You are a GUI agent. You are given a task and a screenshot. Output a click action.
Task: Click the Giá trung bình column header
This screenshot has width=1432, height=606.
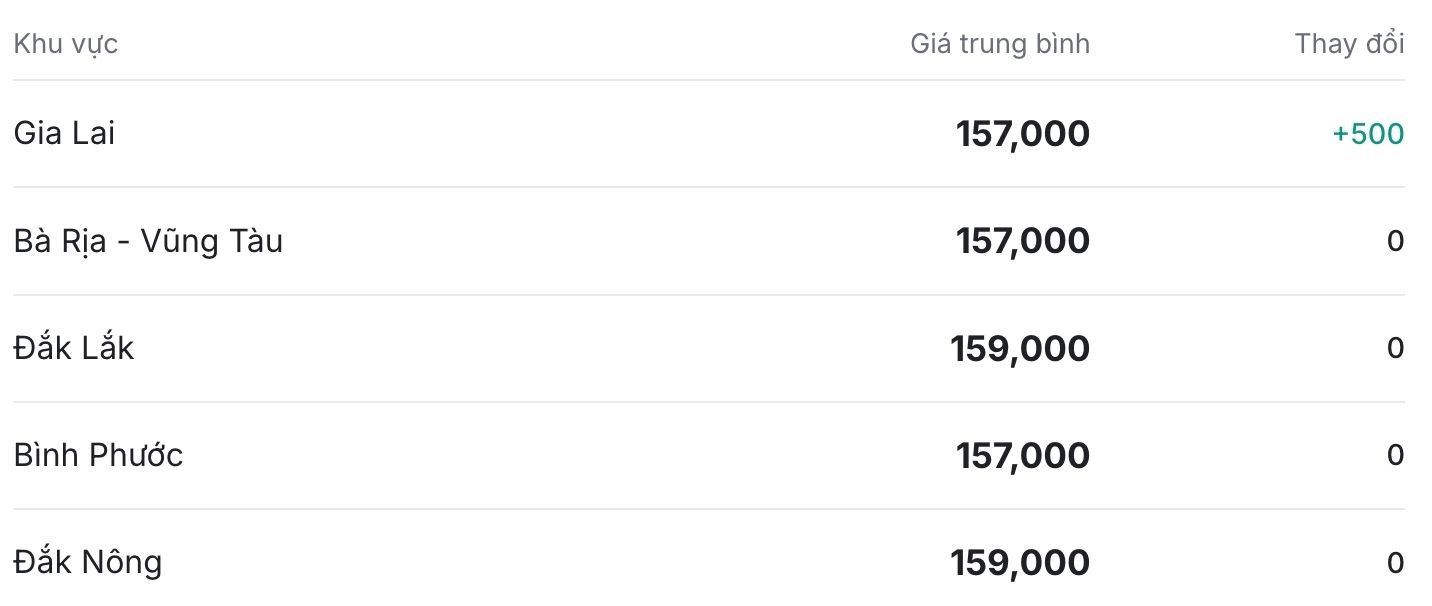[x=1000, y=44]
